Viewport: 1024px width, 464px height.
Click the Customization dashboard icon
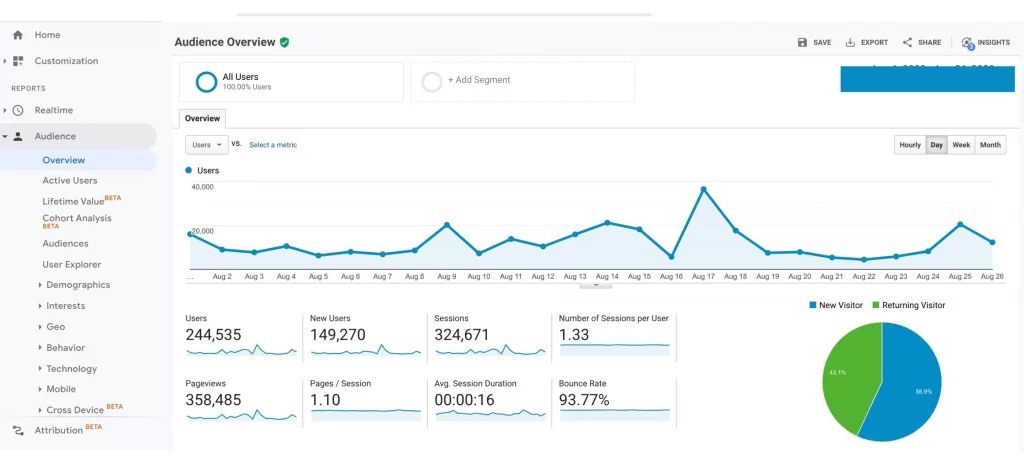[18, 61]
